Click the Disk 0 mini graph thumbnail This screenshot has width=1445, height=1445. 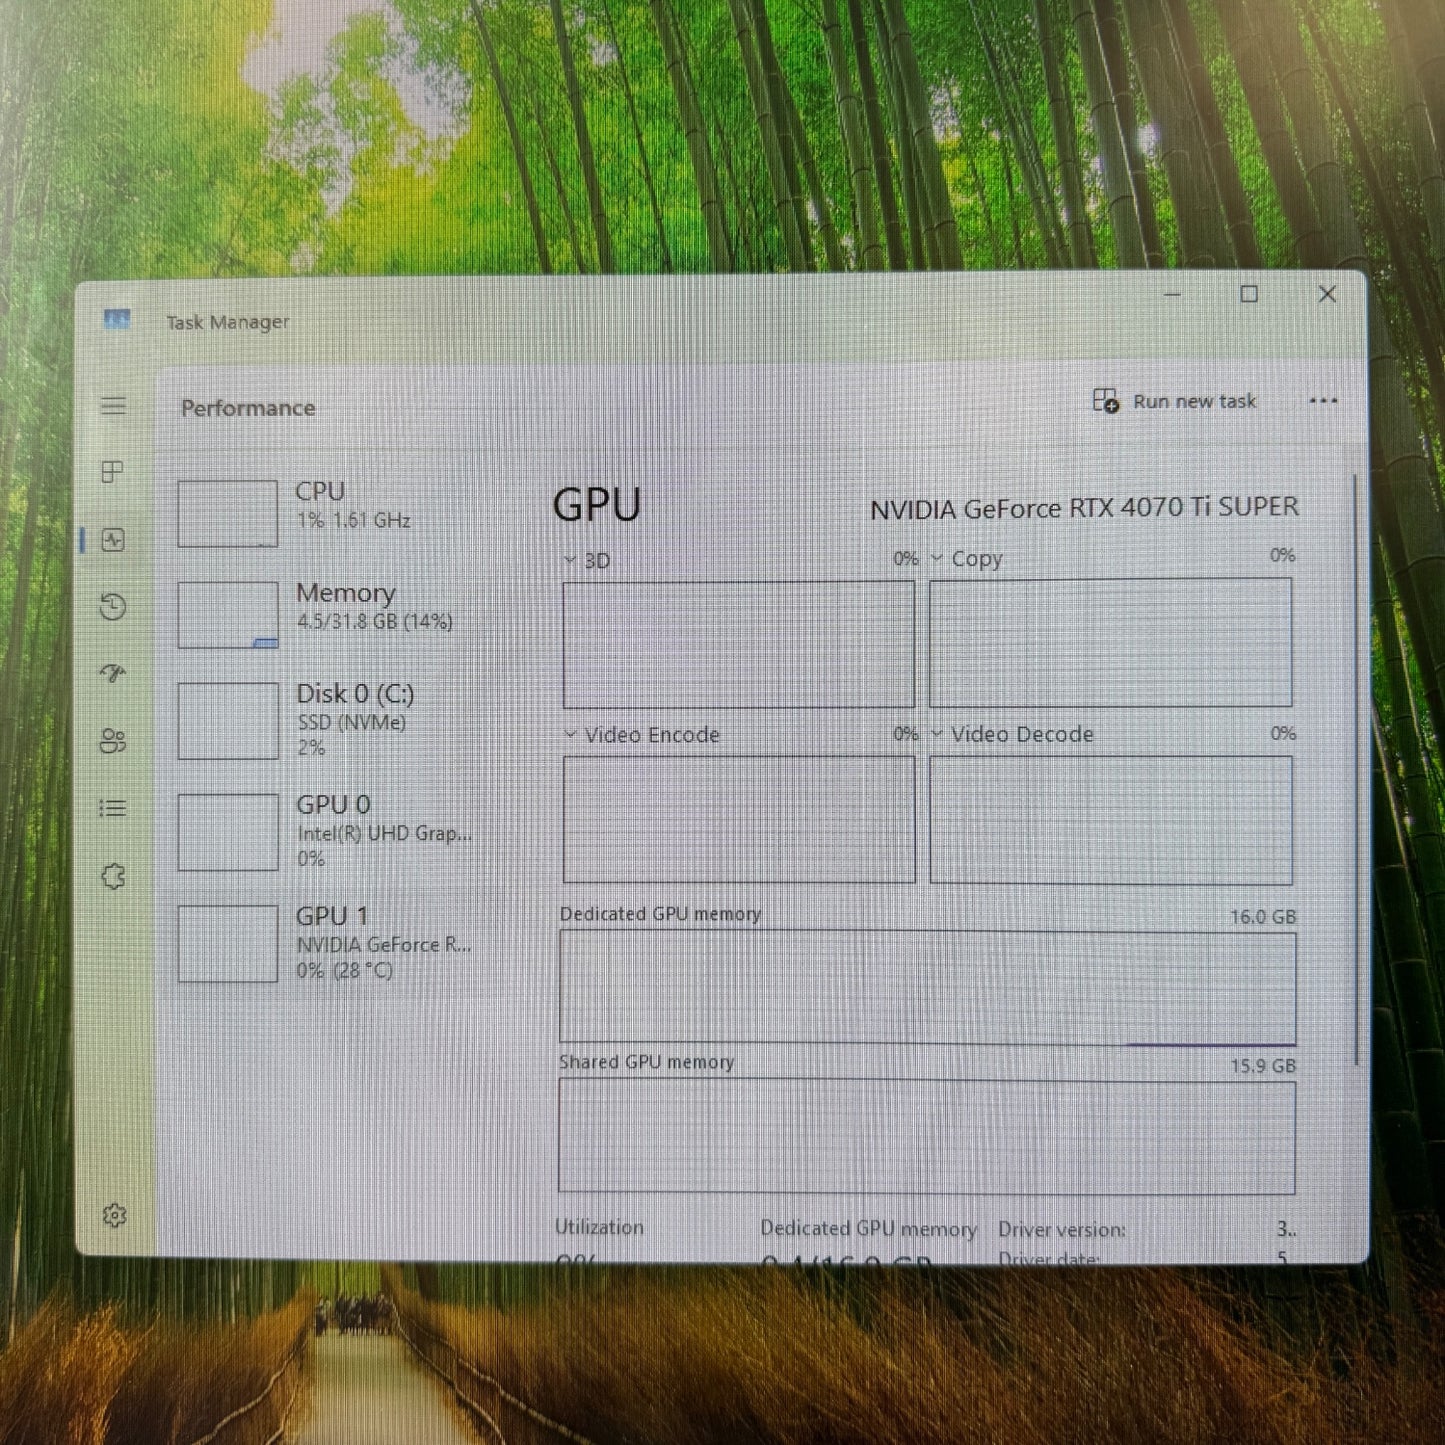[228, 721]
